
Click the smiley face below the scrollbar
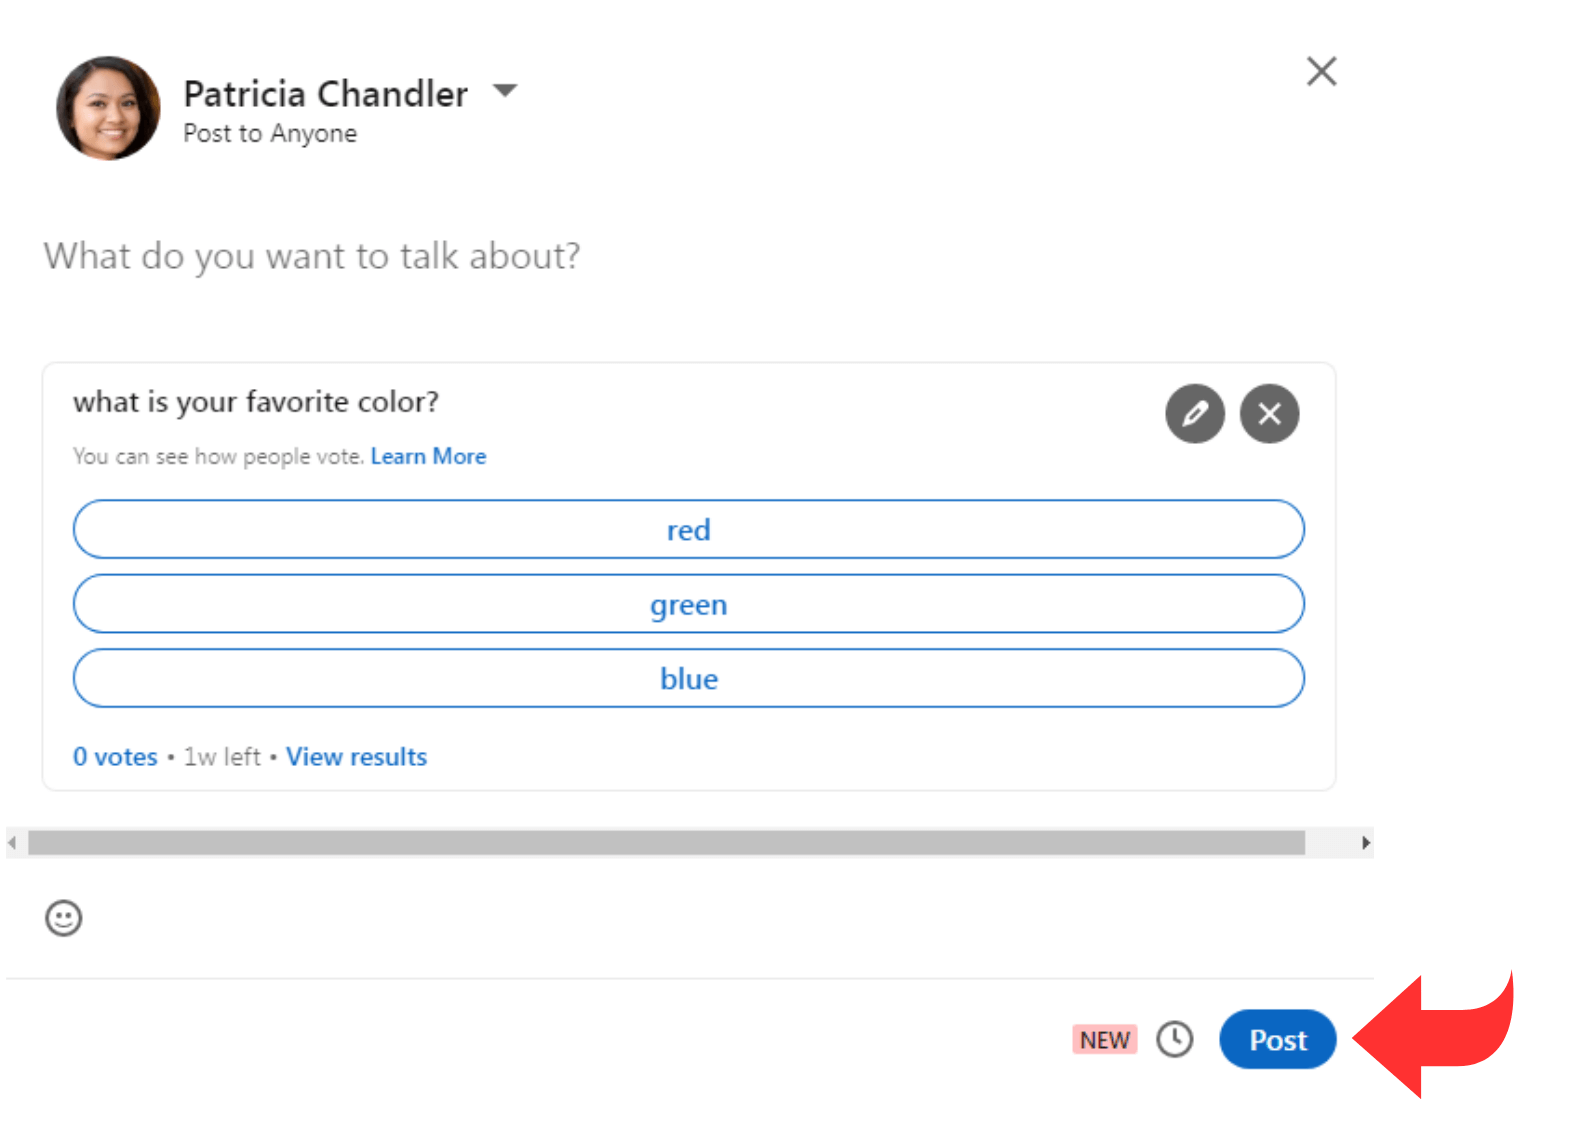[63, 917]
